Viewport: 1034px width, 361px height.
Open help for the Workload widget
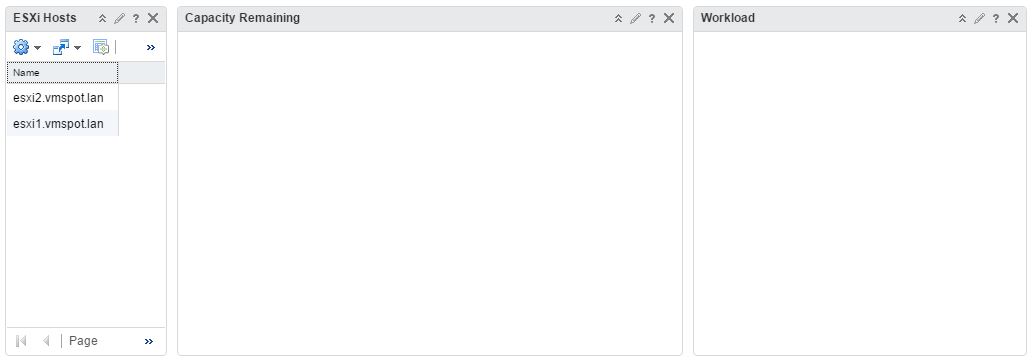point(996,18)
